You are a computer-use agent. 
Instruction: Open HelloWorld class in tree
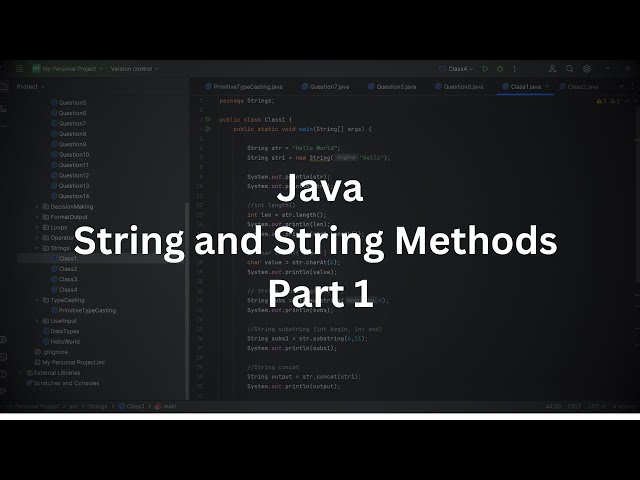click(x=61, y=342)
